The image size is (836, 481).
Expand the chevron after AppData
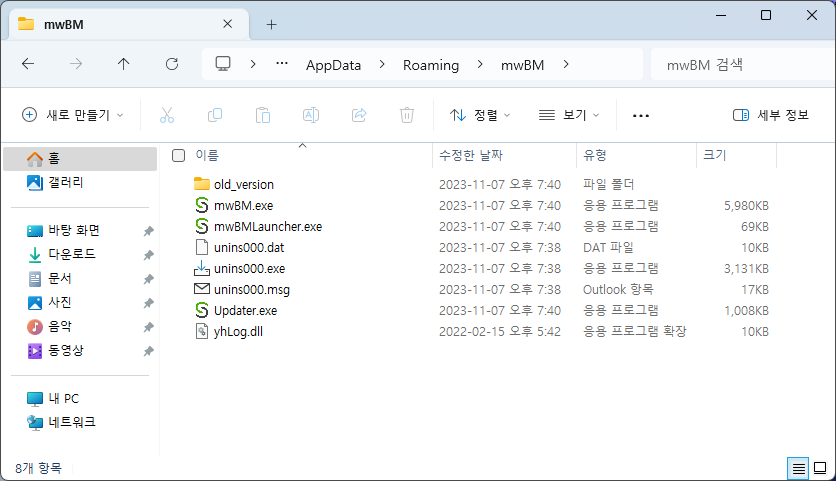pos(382,65)
